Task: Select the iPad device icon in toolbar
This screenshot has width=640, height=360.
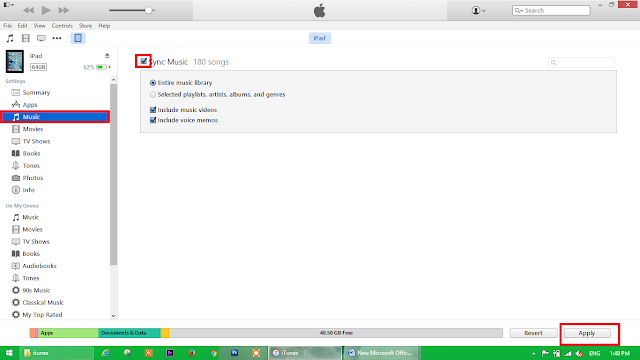Action: (78, 38)
